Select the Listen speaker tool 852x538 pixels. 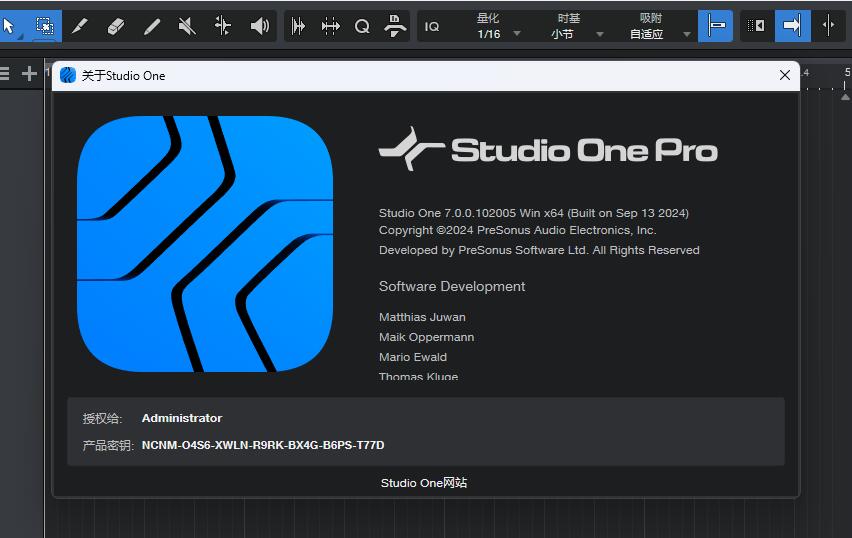click(x=260, y=26)
